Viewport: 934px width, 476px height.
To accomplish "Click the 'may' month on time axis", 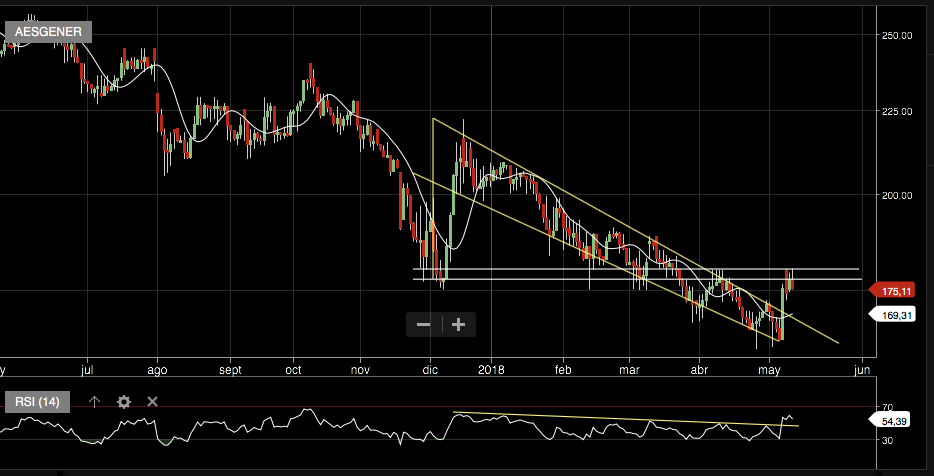I will click(770, 369).
